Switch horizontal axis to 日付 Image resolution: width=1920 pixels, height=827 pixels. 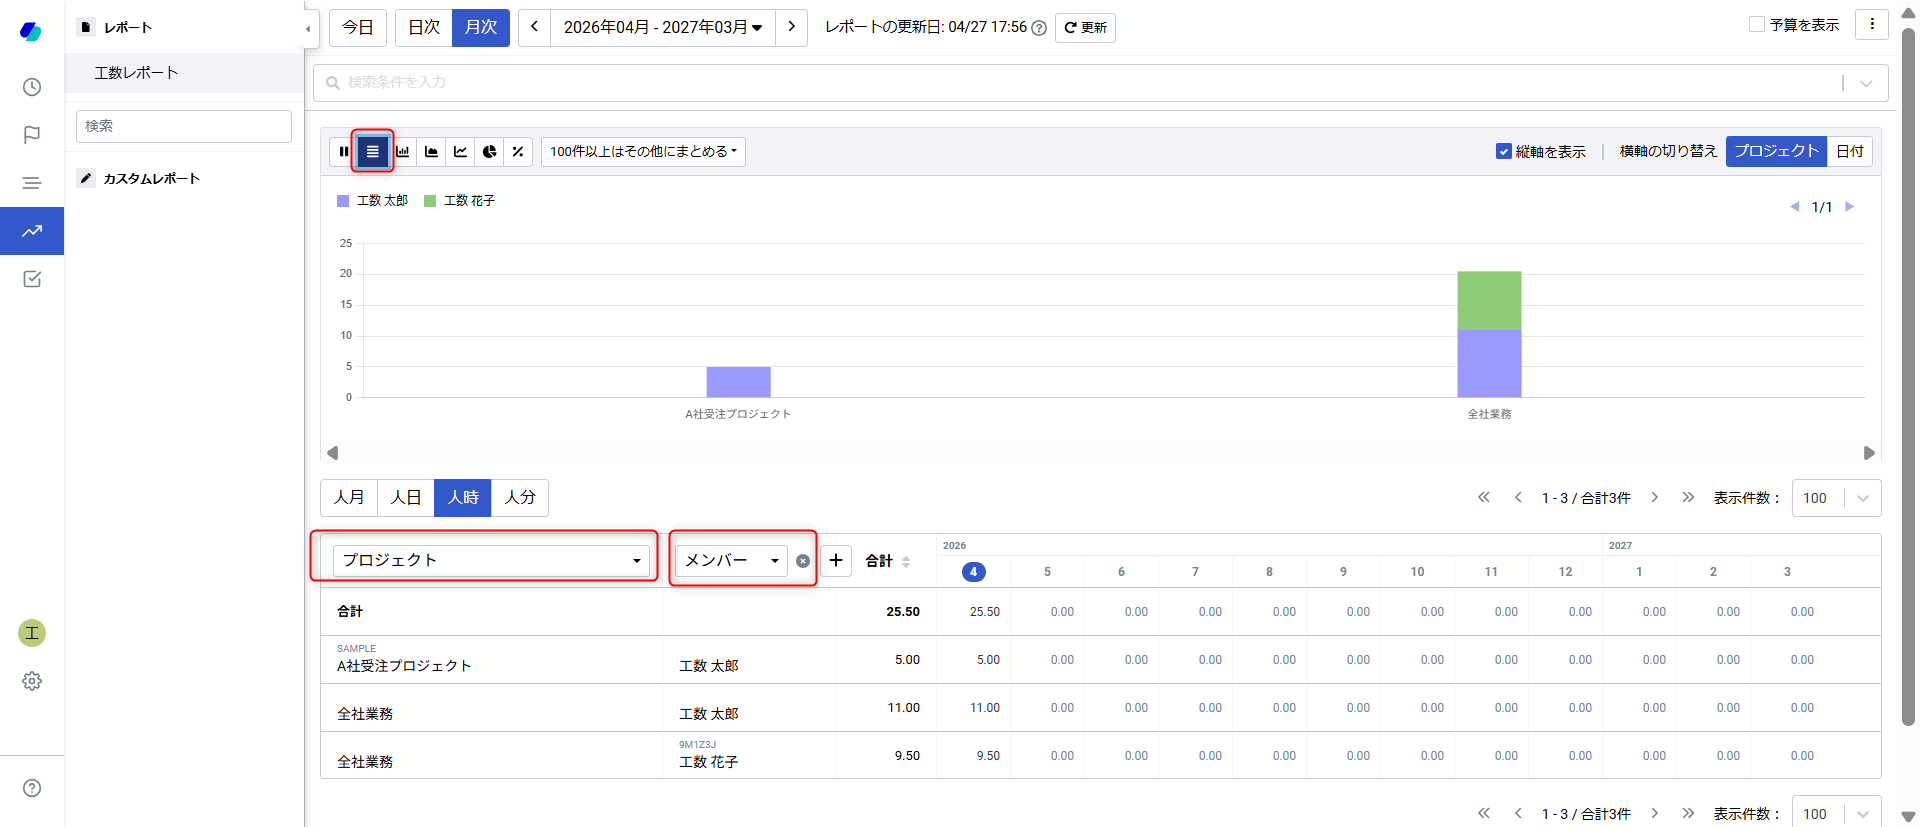click(x=1849, y=151)
